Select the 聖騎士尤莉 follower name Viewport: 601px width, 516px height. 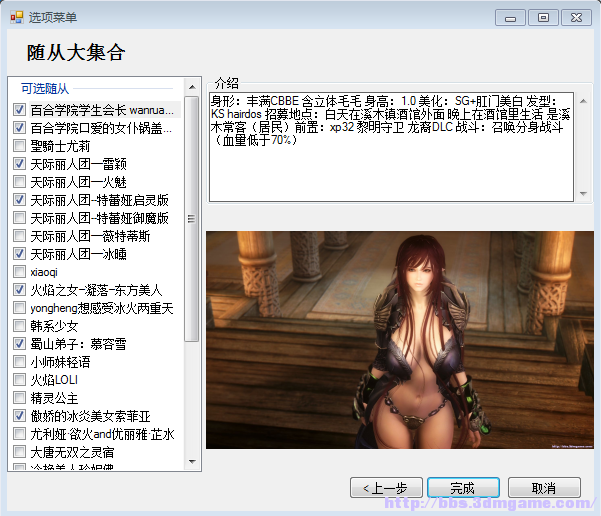click(60, 146)
